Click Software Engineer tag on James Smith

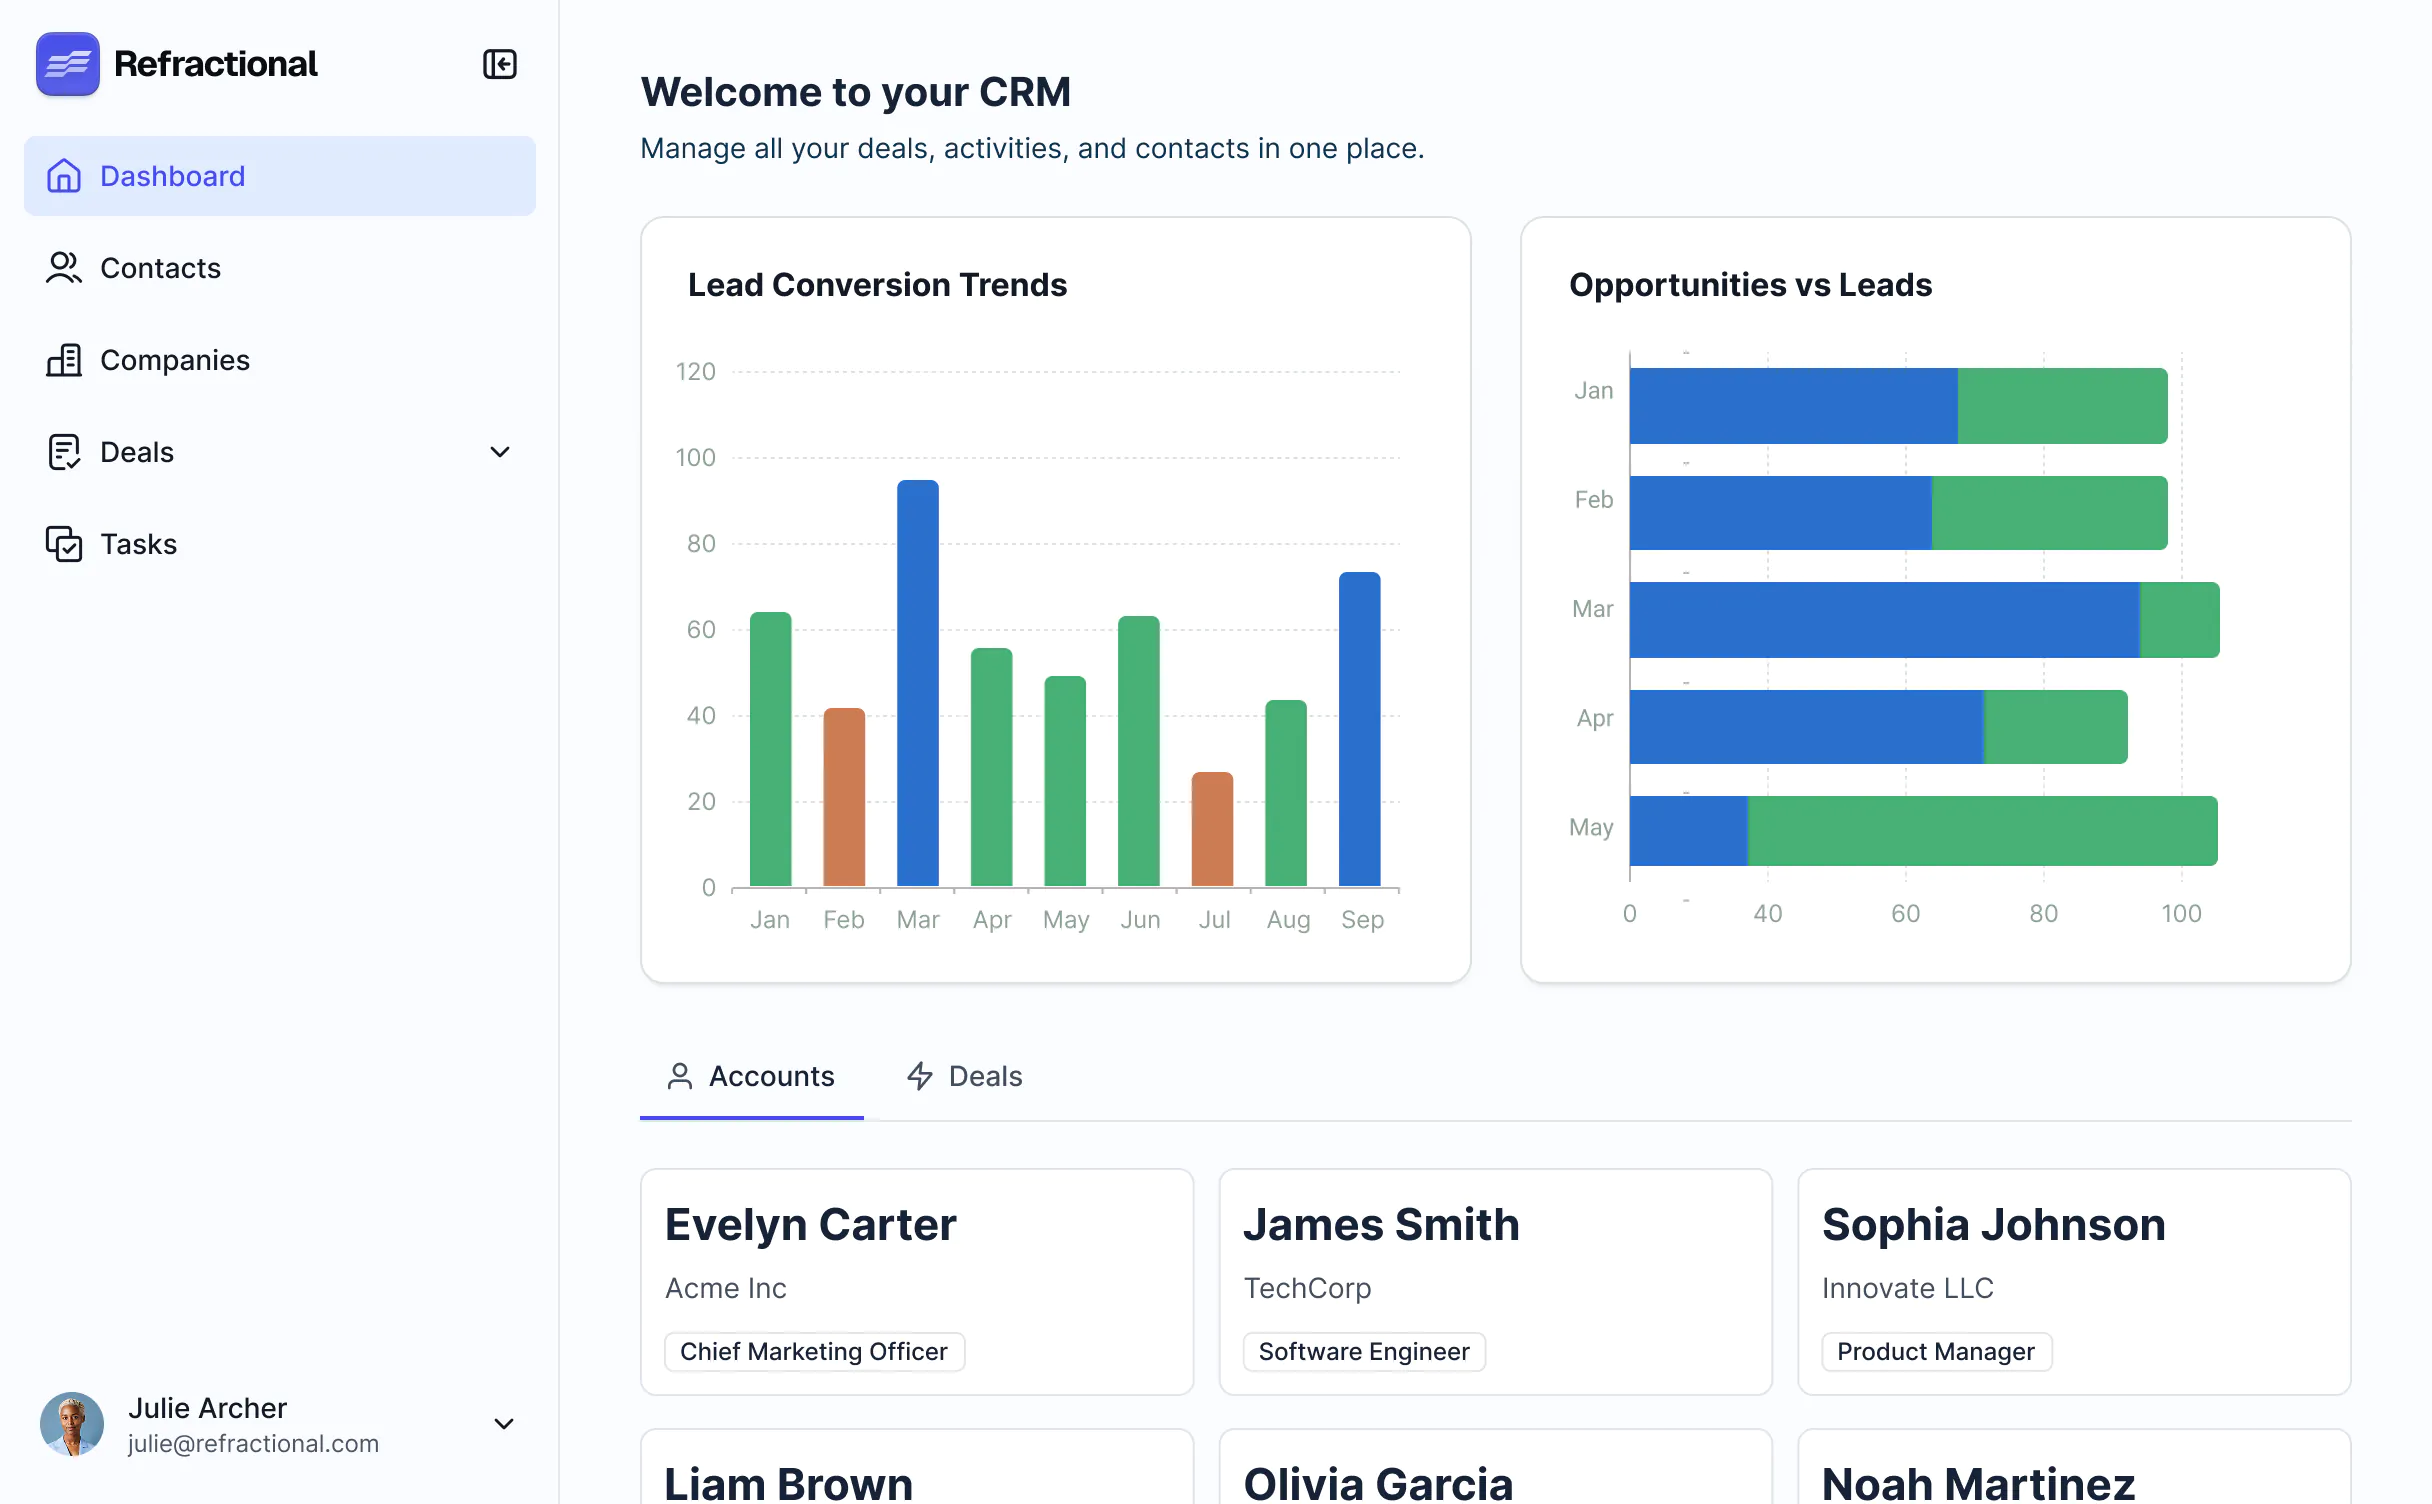tap(1363, 1351)
